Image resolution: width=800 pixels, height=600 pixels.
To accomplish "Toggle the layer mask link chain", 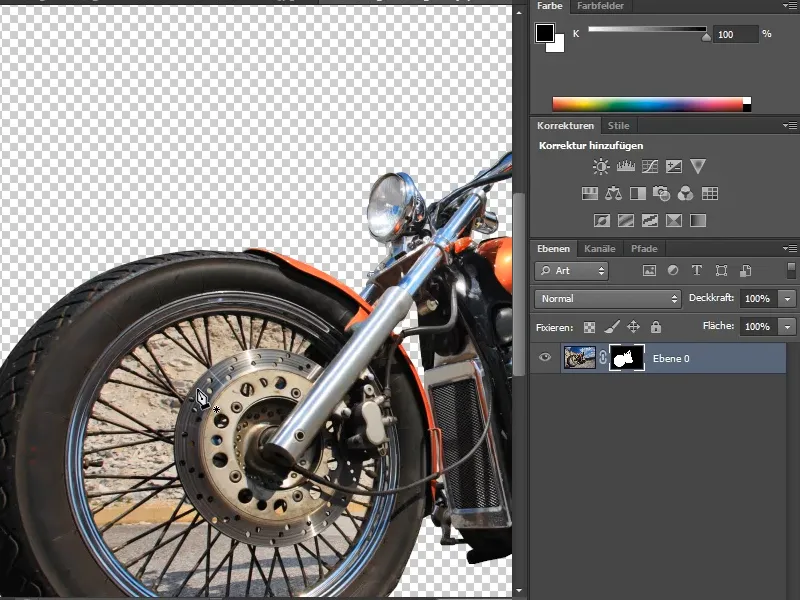I will [603, 358].
